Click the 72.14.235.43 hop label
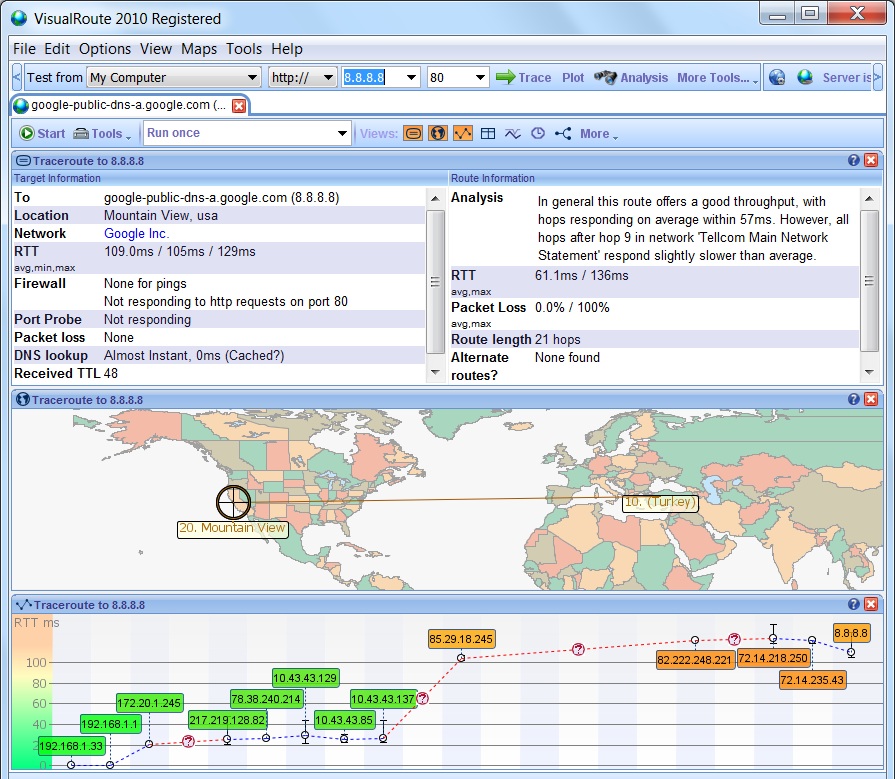The width and height of the screenshot is (895, 779). click(x=812, y=680)
